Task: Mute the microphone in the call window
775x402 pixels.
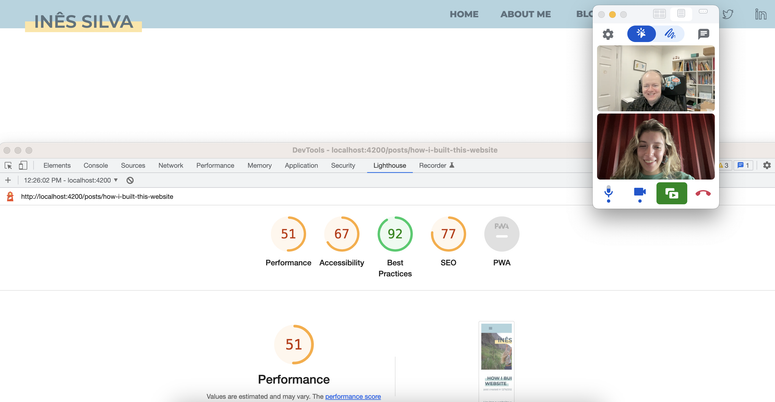Action: (608, 193)
